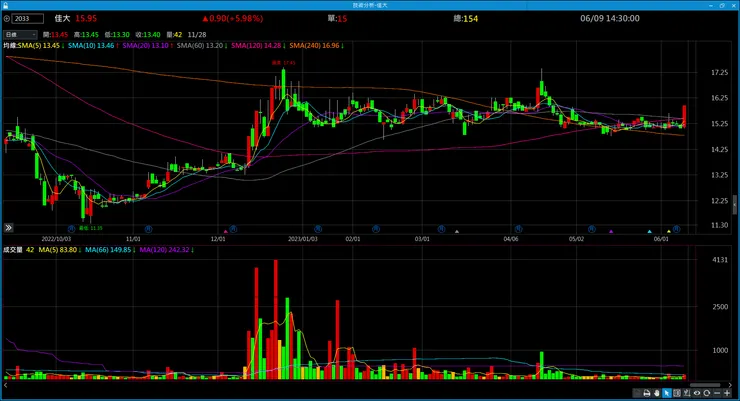Viewport: 740px width, 401px height.
Task: Click the month marker icon near 02/01
Action: tap(376, 229)
